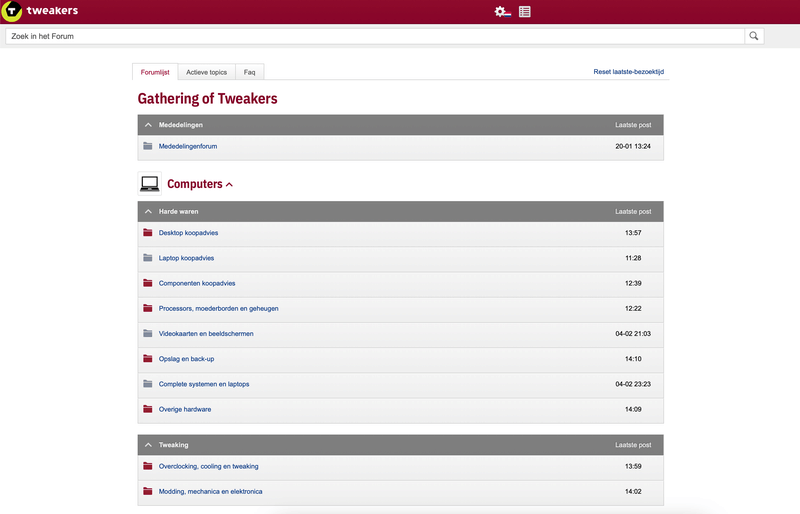Open Complete systemen en laptops forum

coord(204,384)
